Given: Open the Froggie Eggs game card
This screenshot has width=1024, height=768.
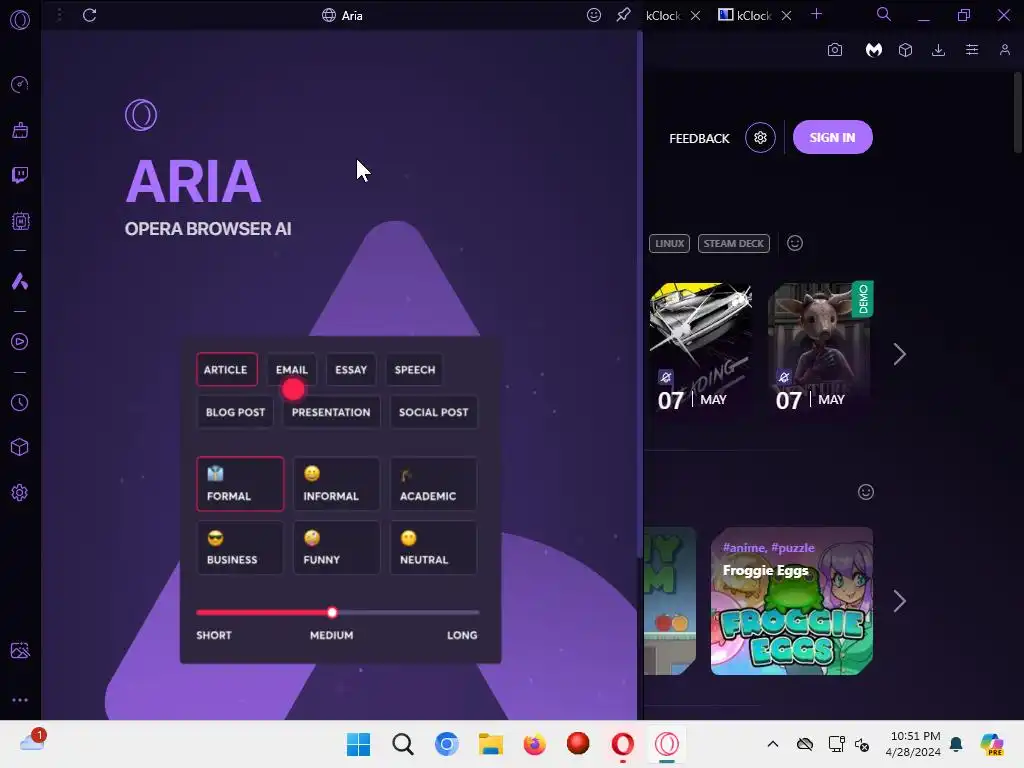Looking at the screenshot, I should coord(792,601).
